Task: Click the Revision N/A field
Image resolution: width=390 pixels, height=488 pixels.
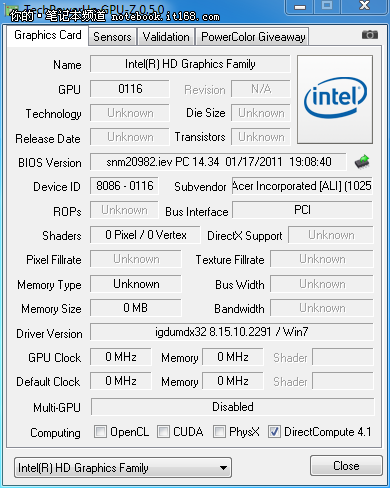Action: point(261,89)
